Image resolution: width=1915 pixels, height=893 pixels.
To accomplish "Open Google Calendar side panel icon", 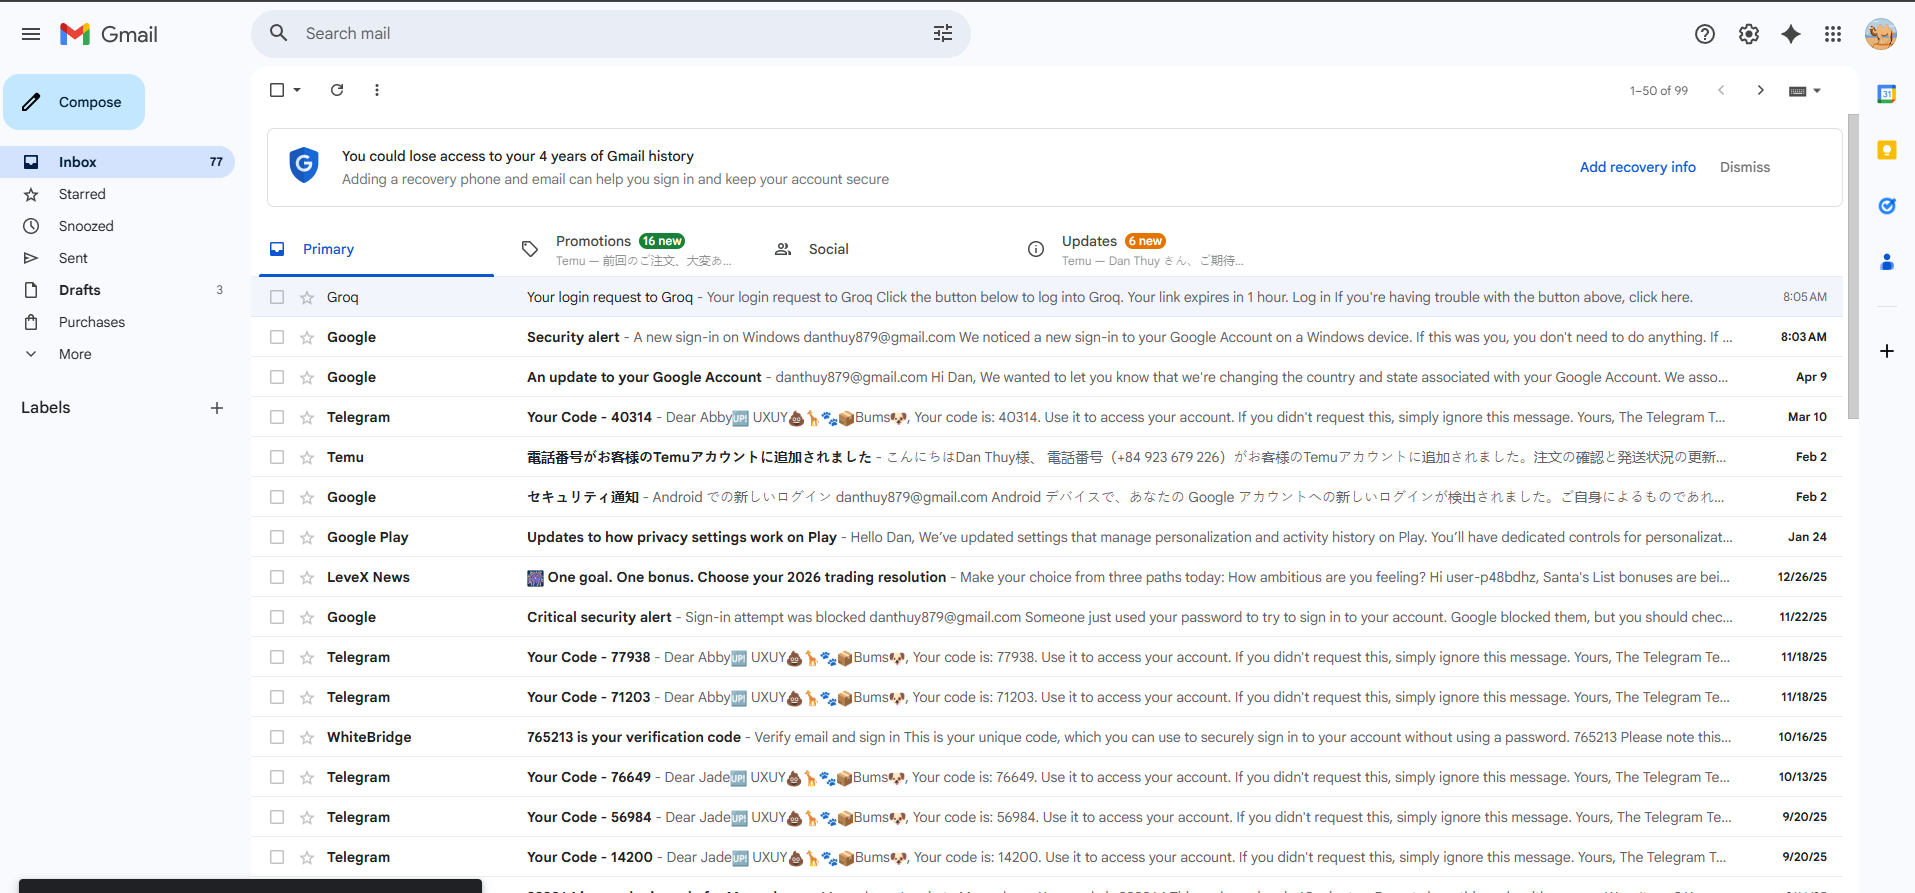I will [x=1887, y=94].
